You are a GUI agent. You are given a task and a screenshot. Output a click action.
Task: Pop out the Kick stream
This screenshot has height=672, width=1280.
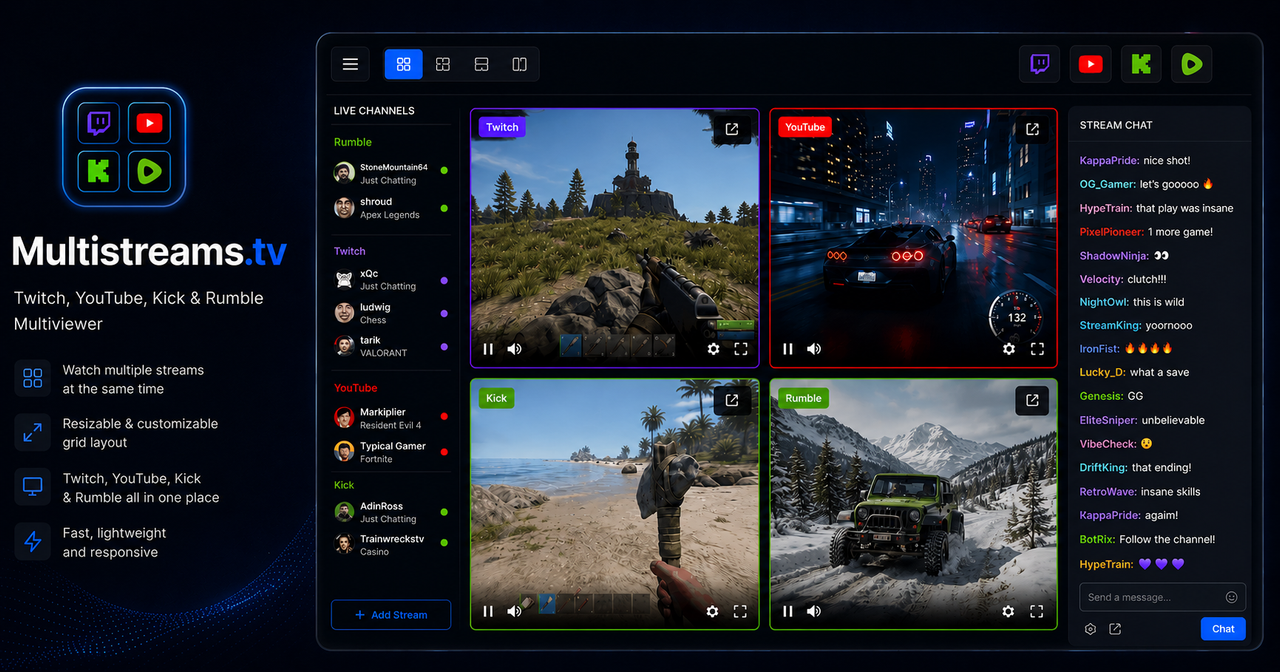coord(732,400)
